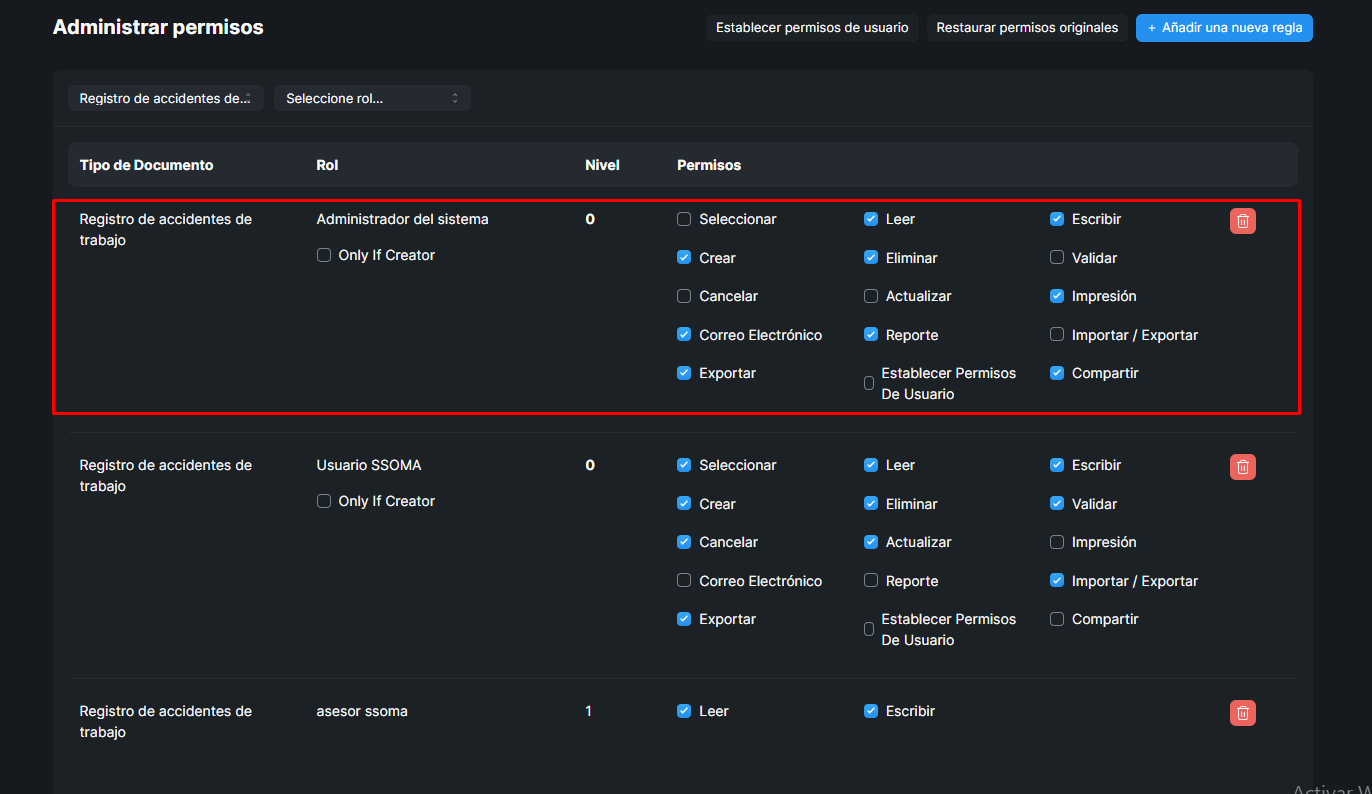Open the document type filter dropdown
This screenshot has width=1372, height=794.
click(165, 98)
